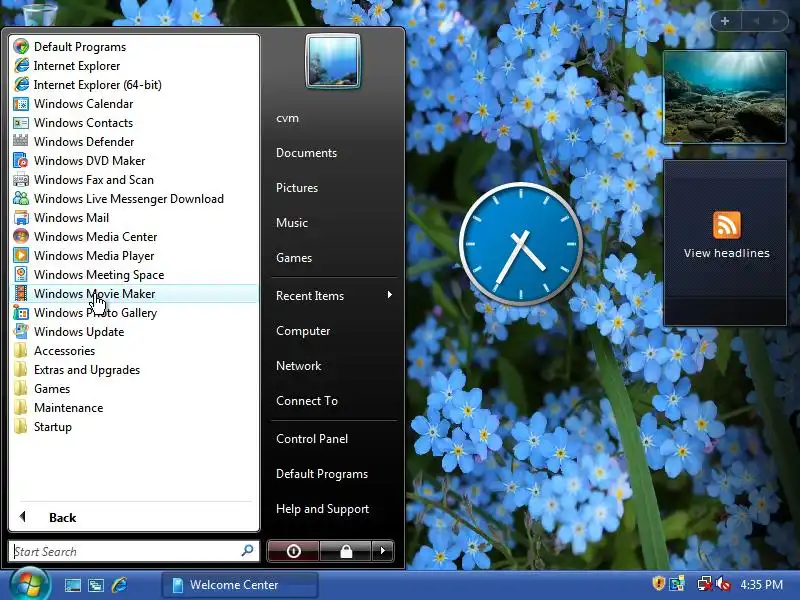Open Windows Live Messenger Download icon
Screen dimensions: 800x600
pos(21,198)
